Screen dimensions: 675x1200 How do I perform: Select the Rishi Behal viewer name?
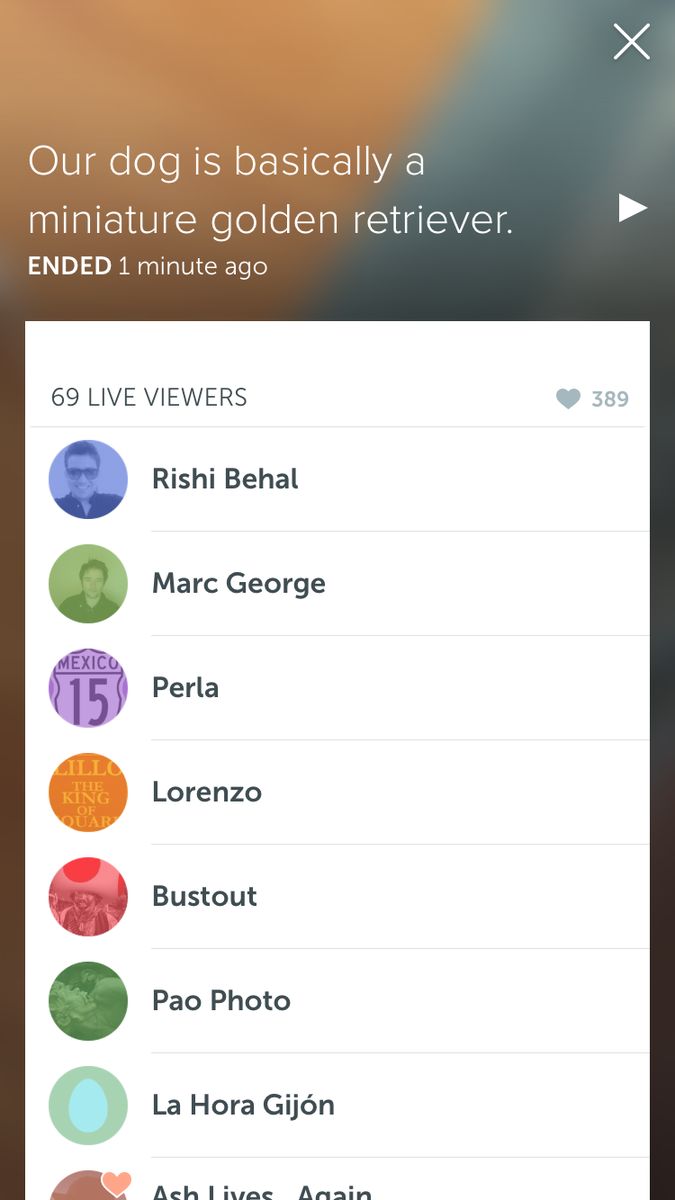coord(225,479)
